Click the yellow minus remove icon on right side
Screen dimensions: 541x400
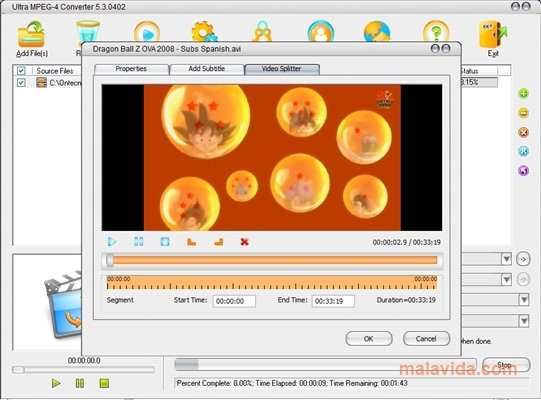(523, 113)
